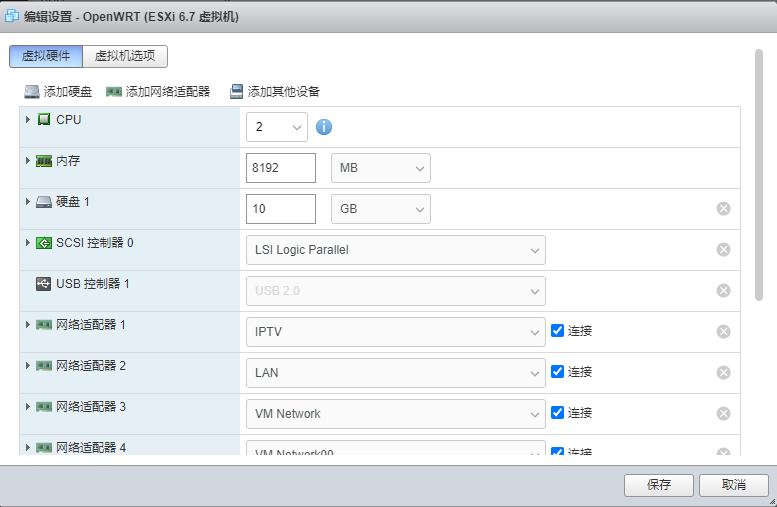Click the CPU chip icon
The image size is (777, 507).
(44, 119)
